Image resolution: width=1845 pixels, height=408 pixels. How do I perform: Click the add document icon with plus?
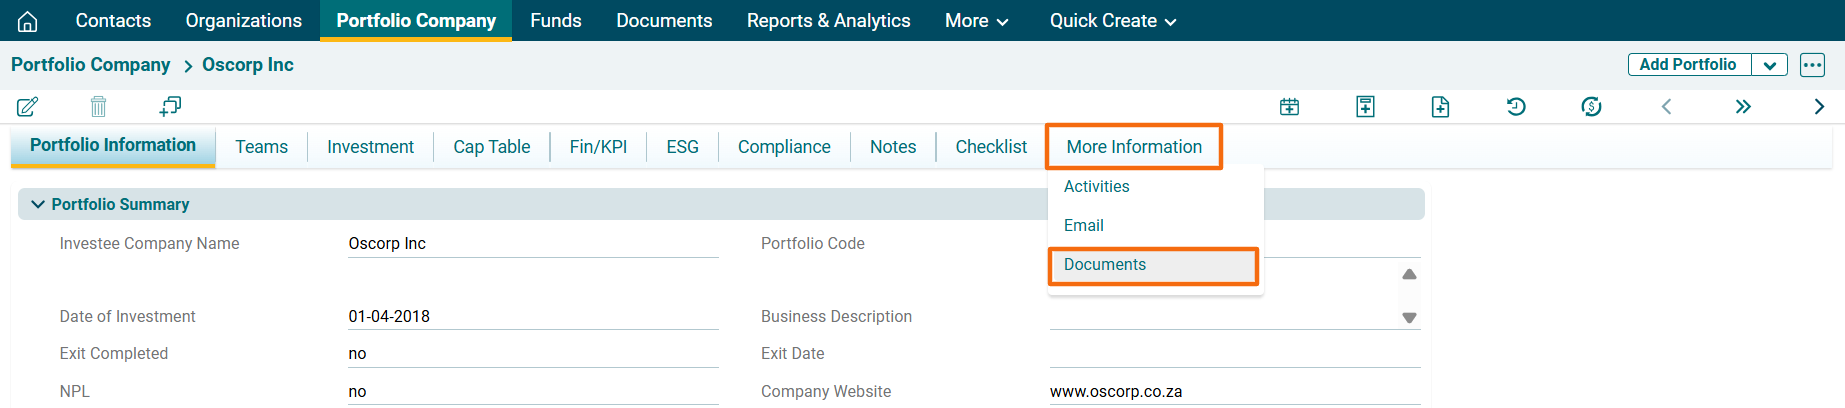1440,107
